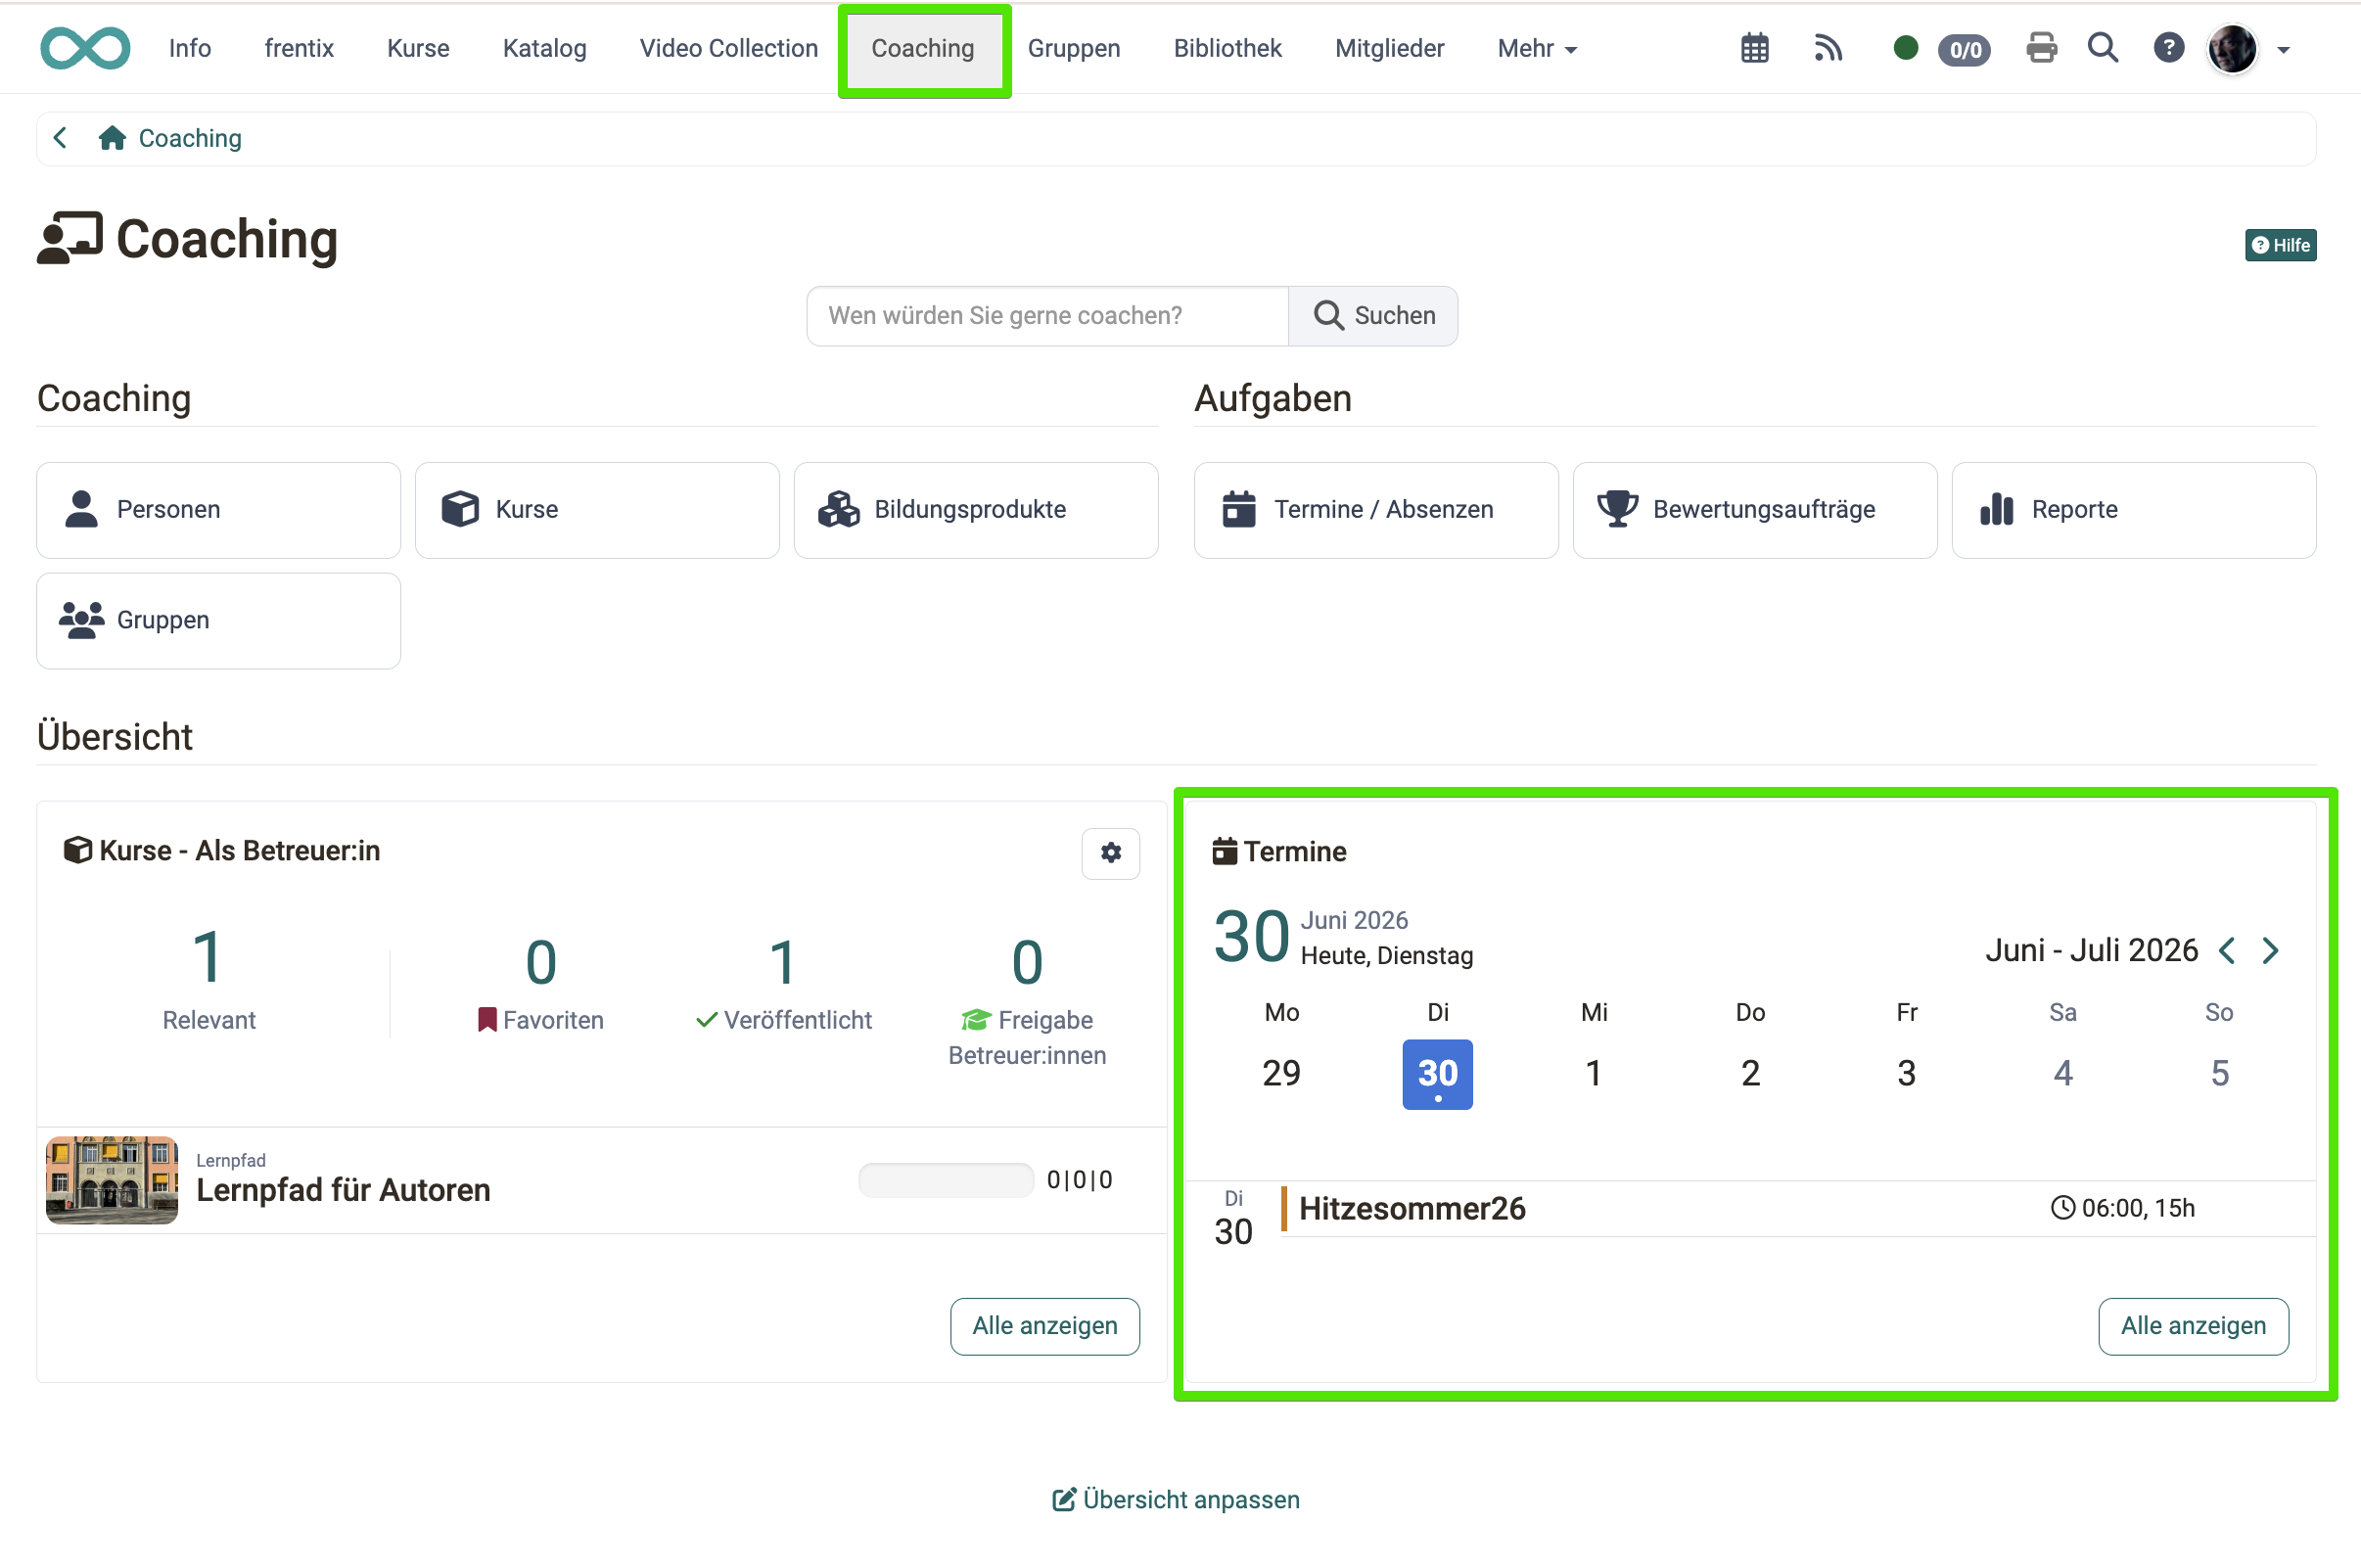Click the print icon in header
The height and width of the screenshot is (1568, 2361).
[x=2041, y=48]
